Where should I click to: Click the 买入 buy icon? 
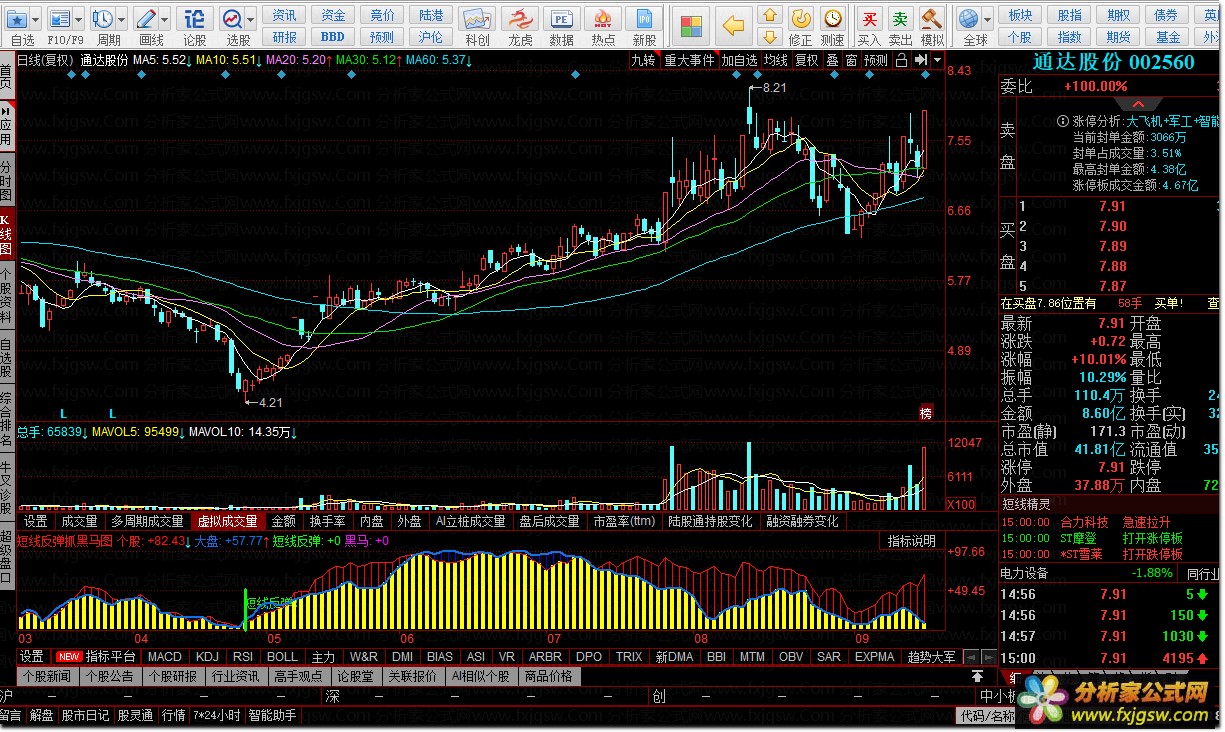[870, 19]
